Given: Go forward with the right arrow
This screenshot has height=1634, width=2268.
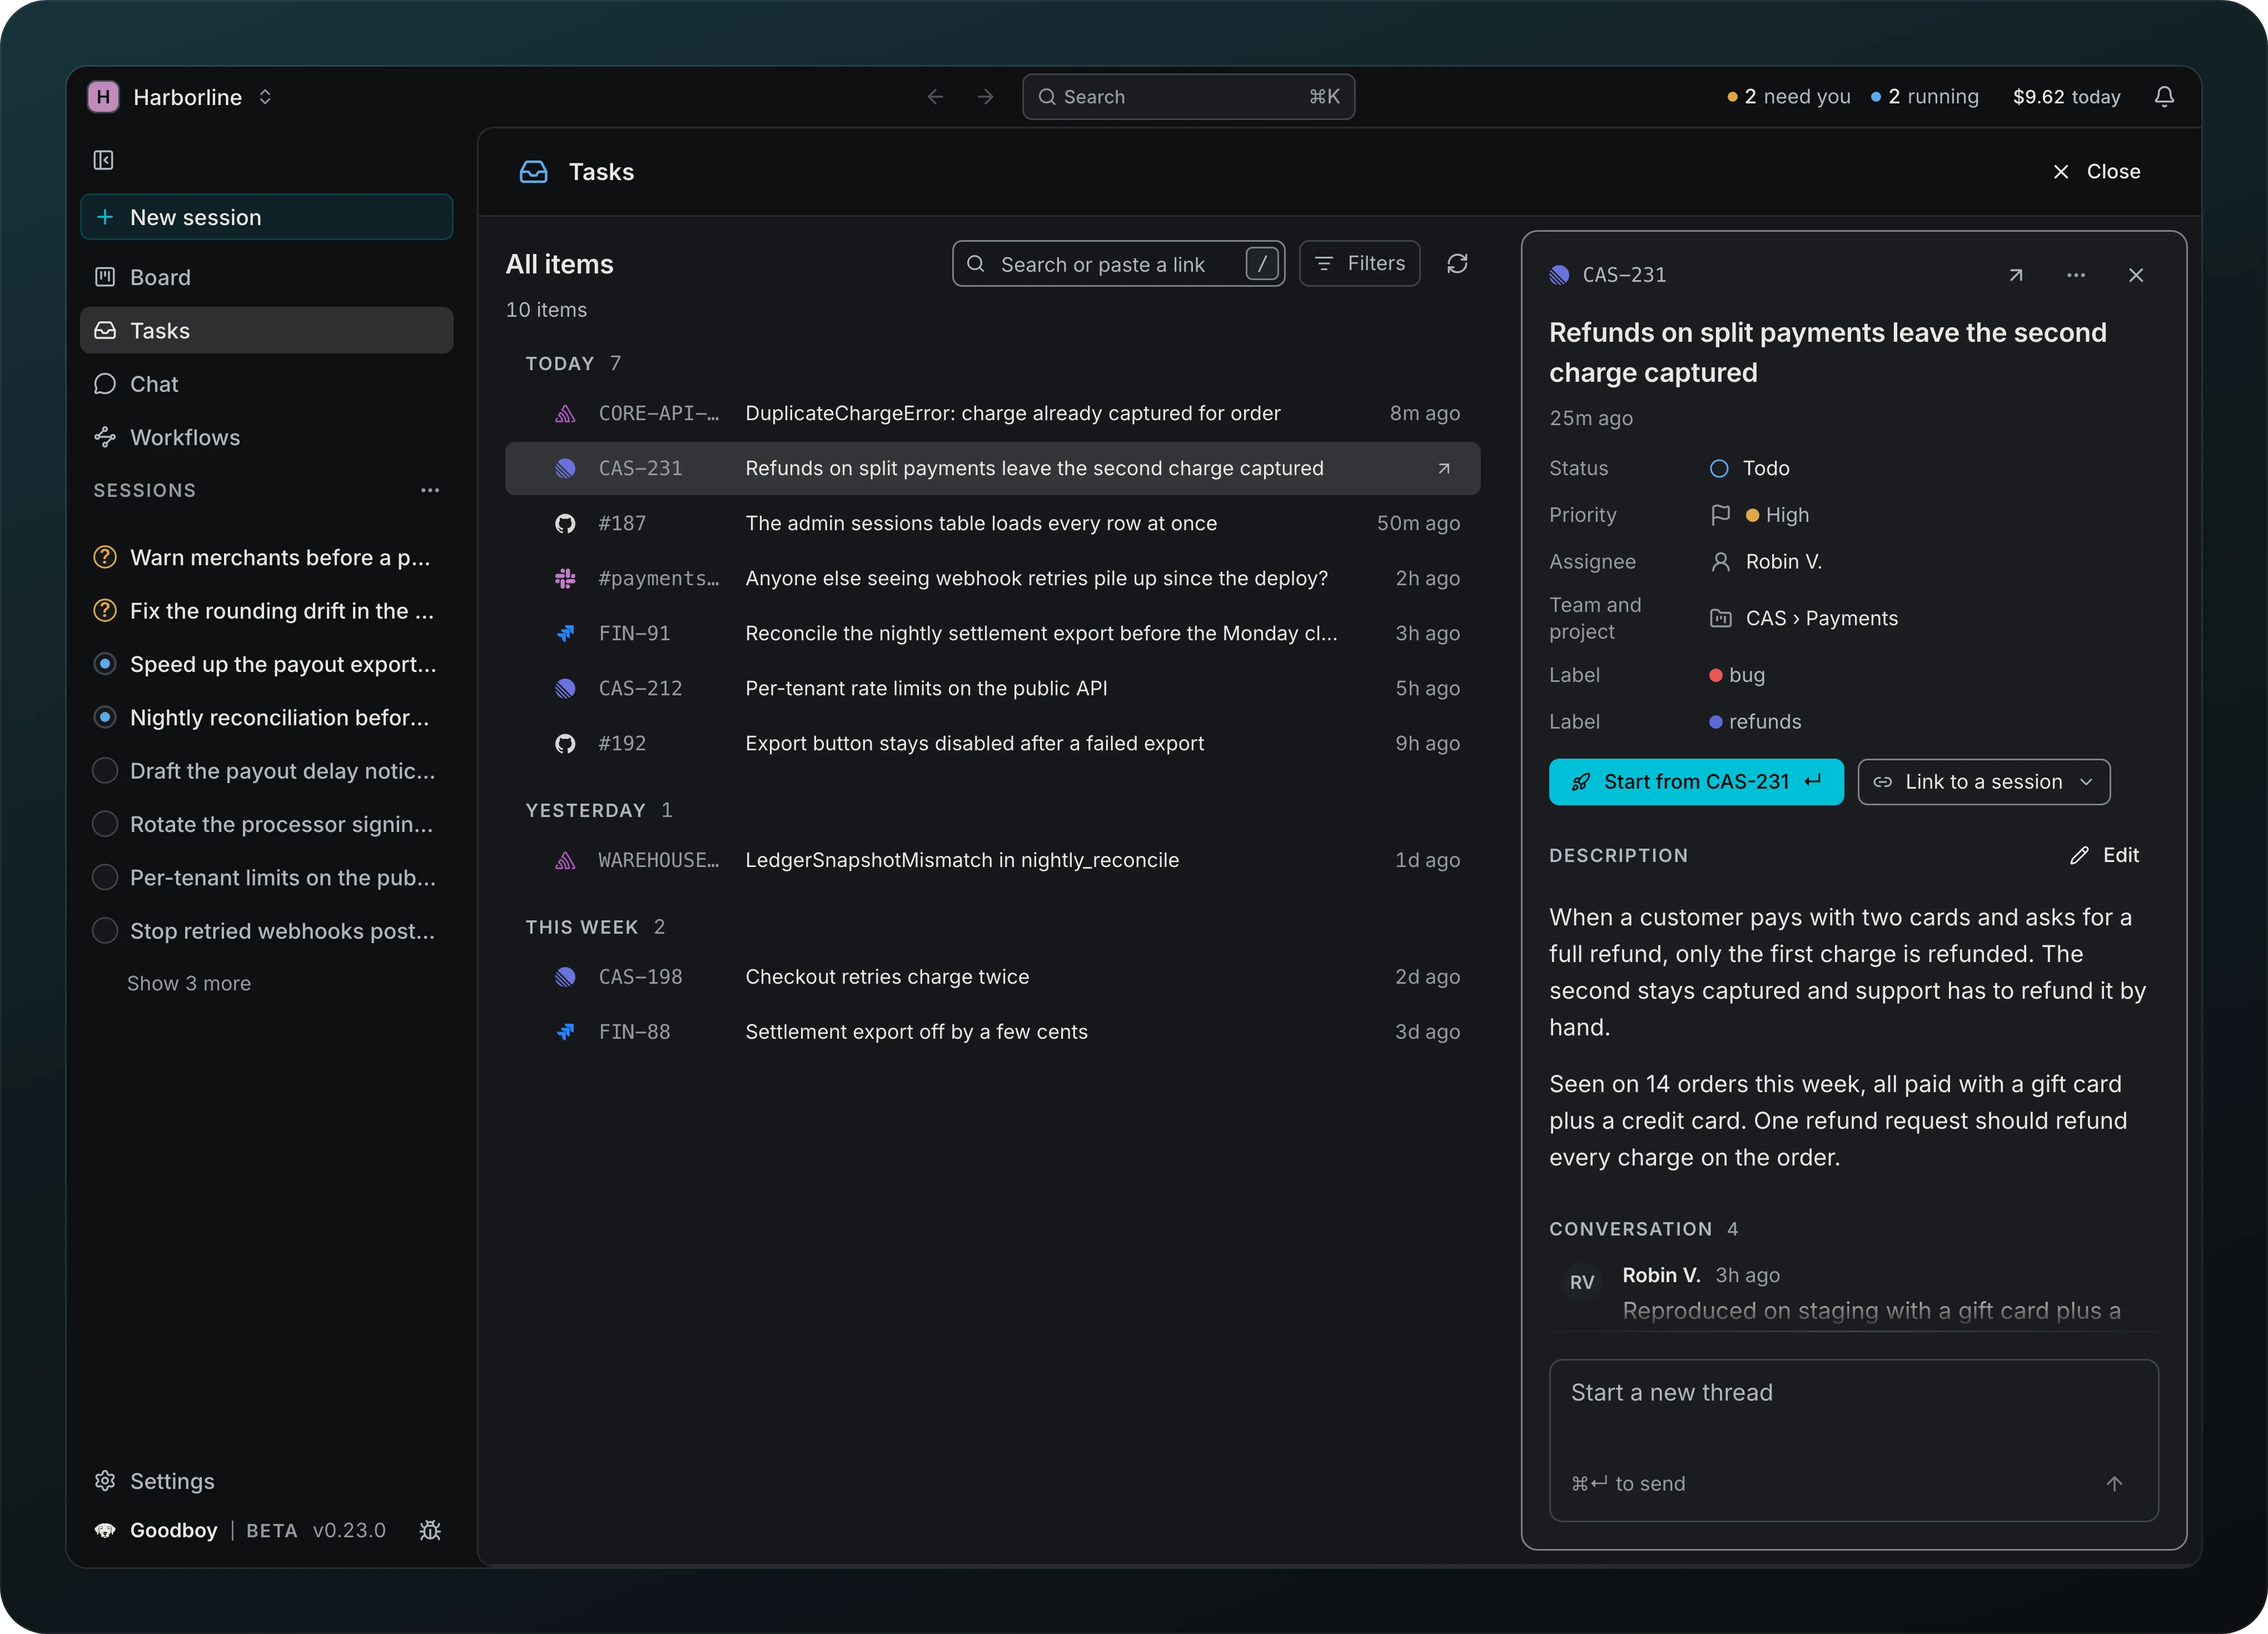Looking at the screenshot, I should click(985, 97).
